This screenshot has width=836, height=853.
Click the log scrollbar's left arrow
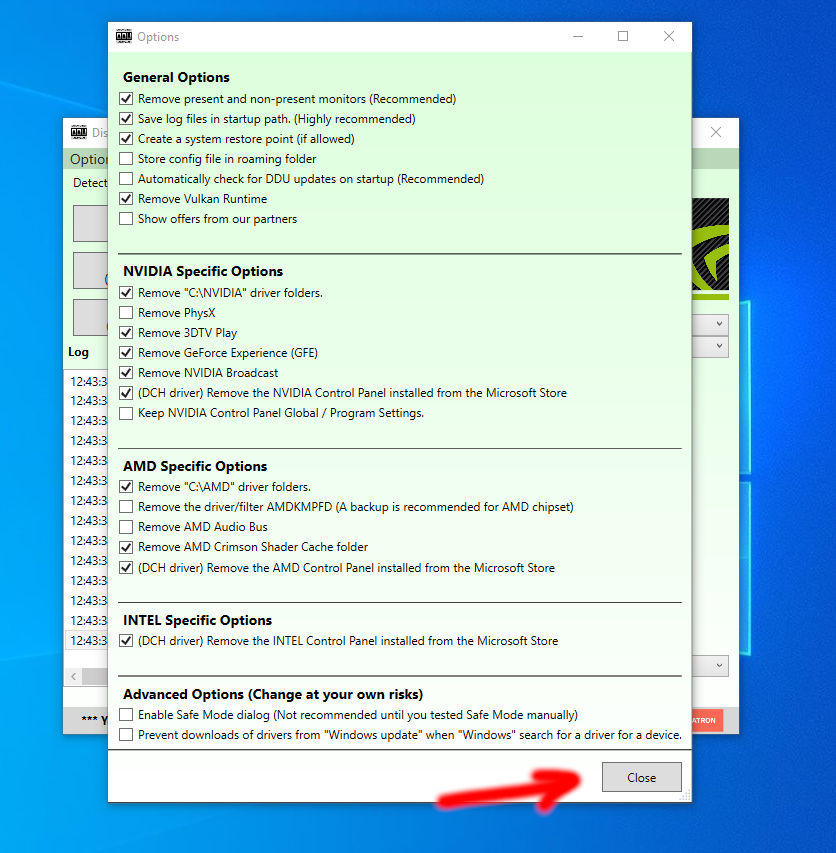click(73, 676)
